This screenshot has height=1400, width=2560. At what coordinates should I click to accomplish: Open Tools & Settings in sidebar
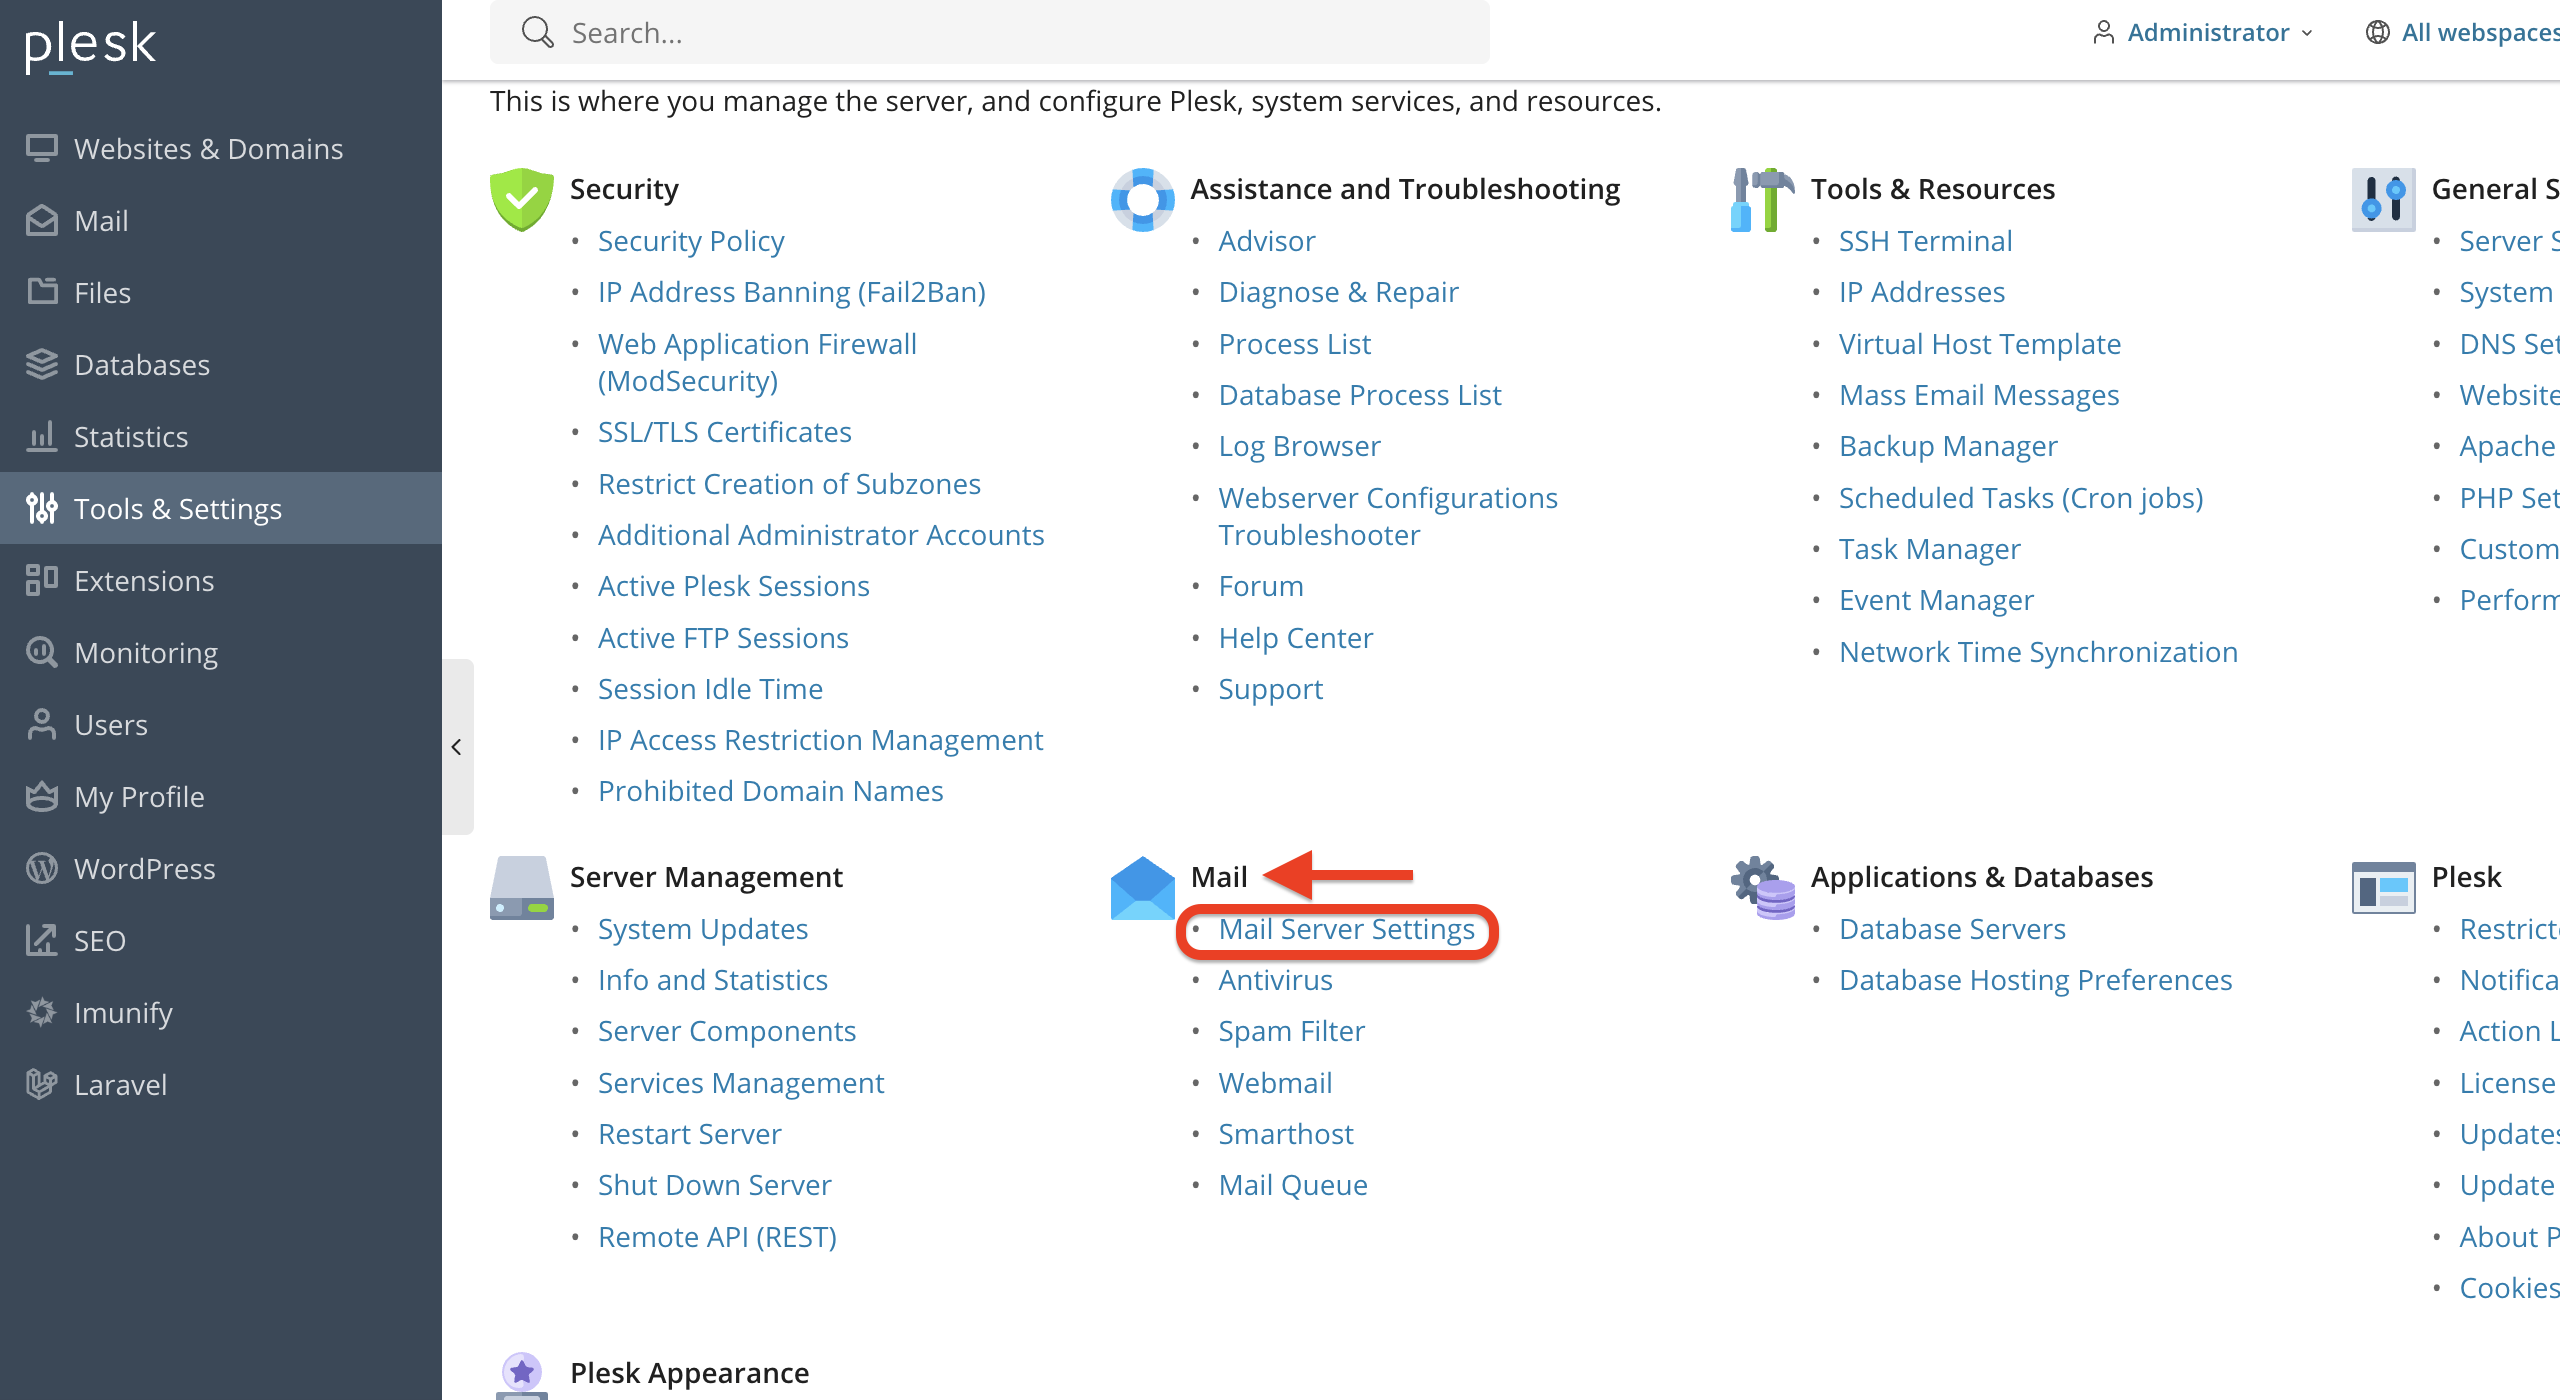point(221,508)
